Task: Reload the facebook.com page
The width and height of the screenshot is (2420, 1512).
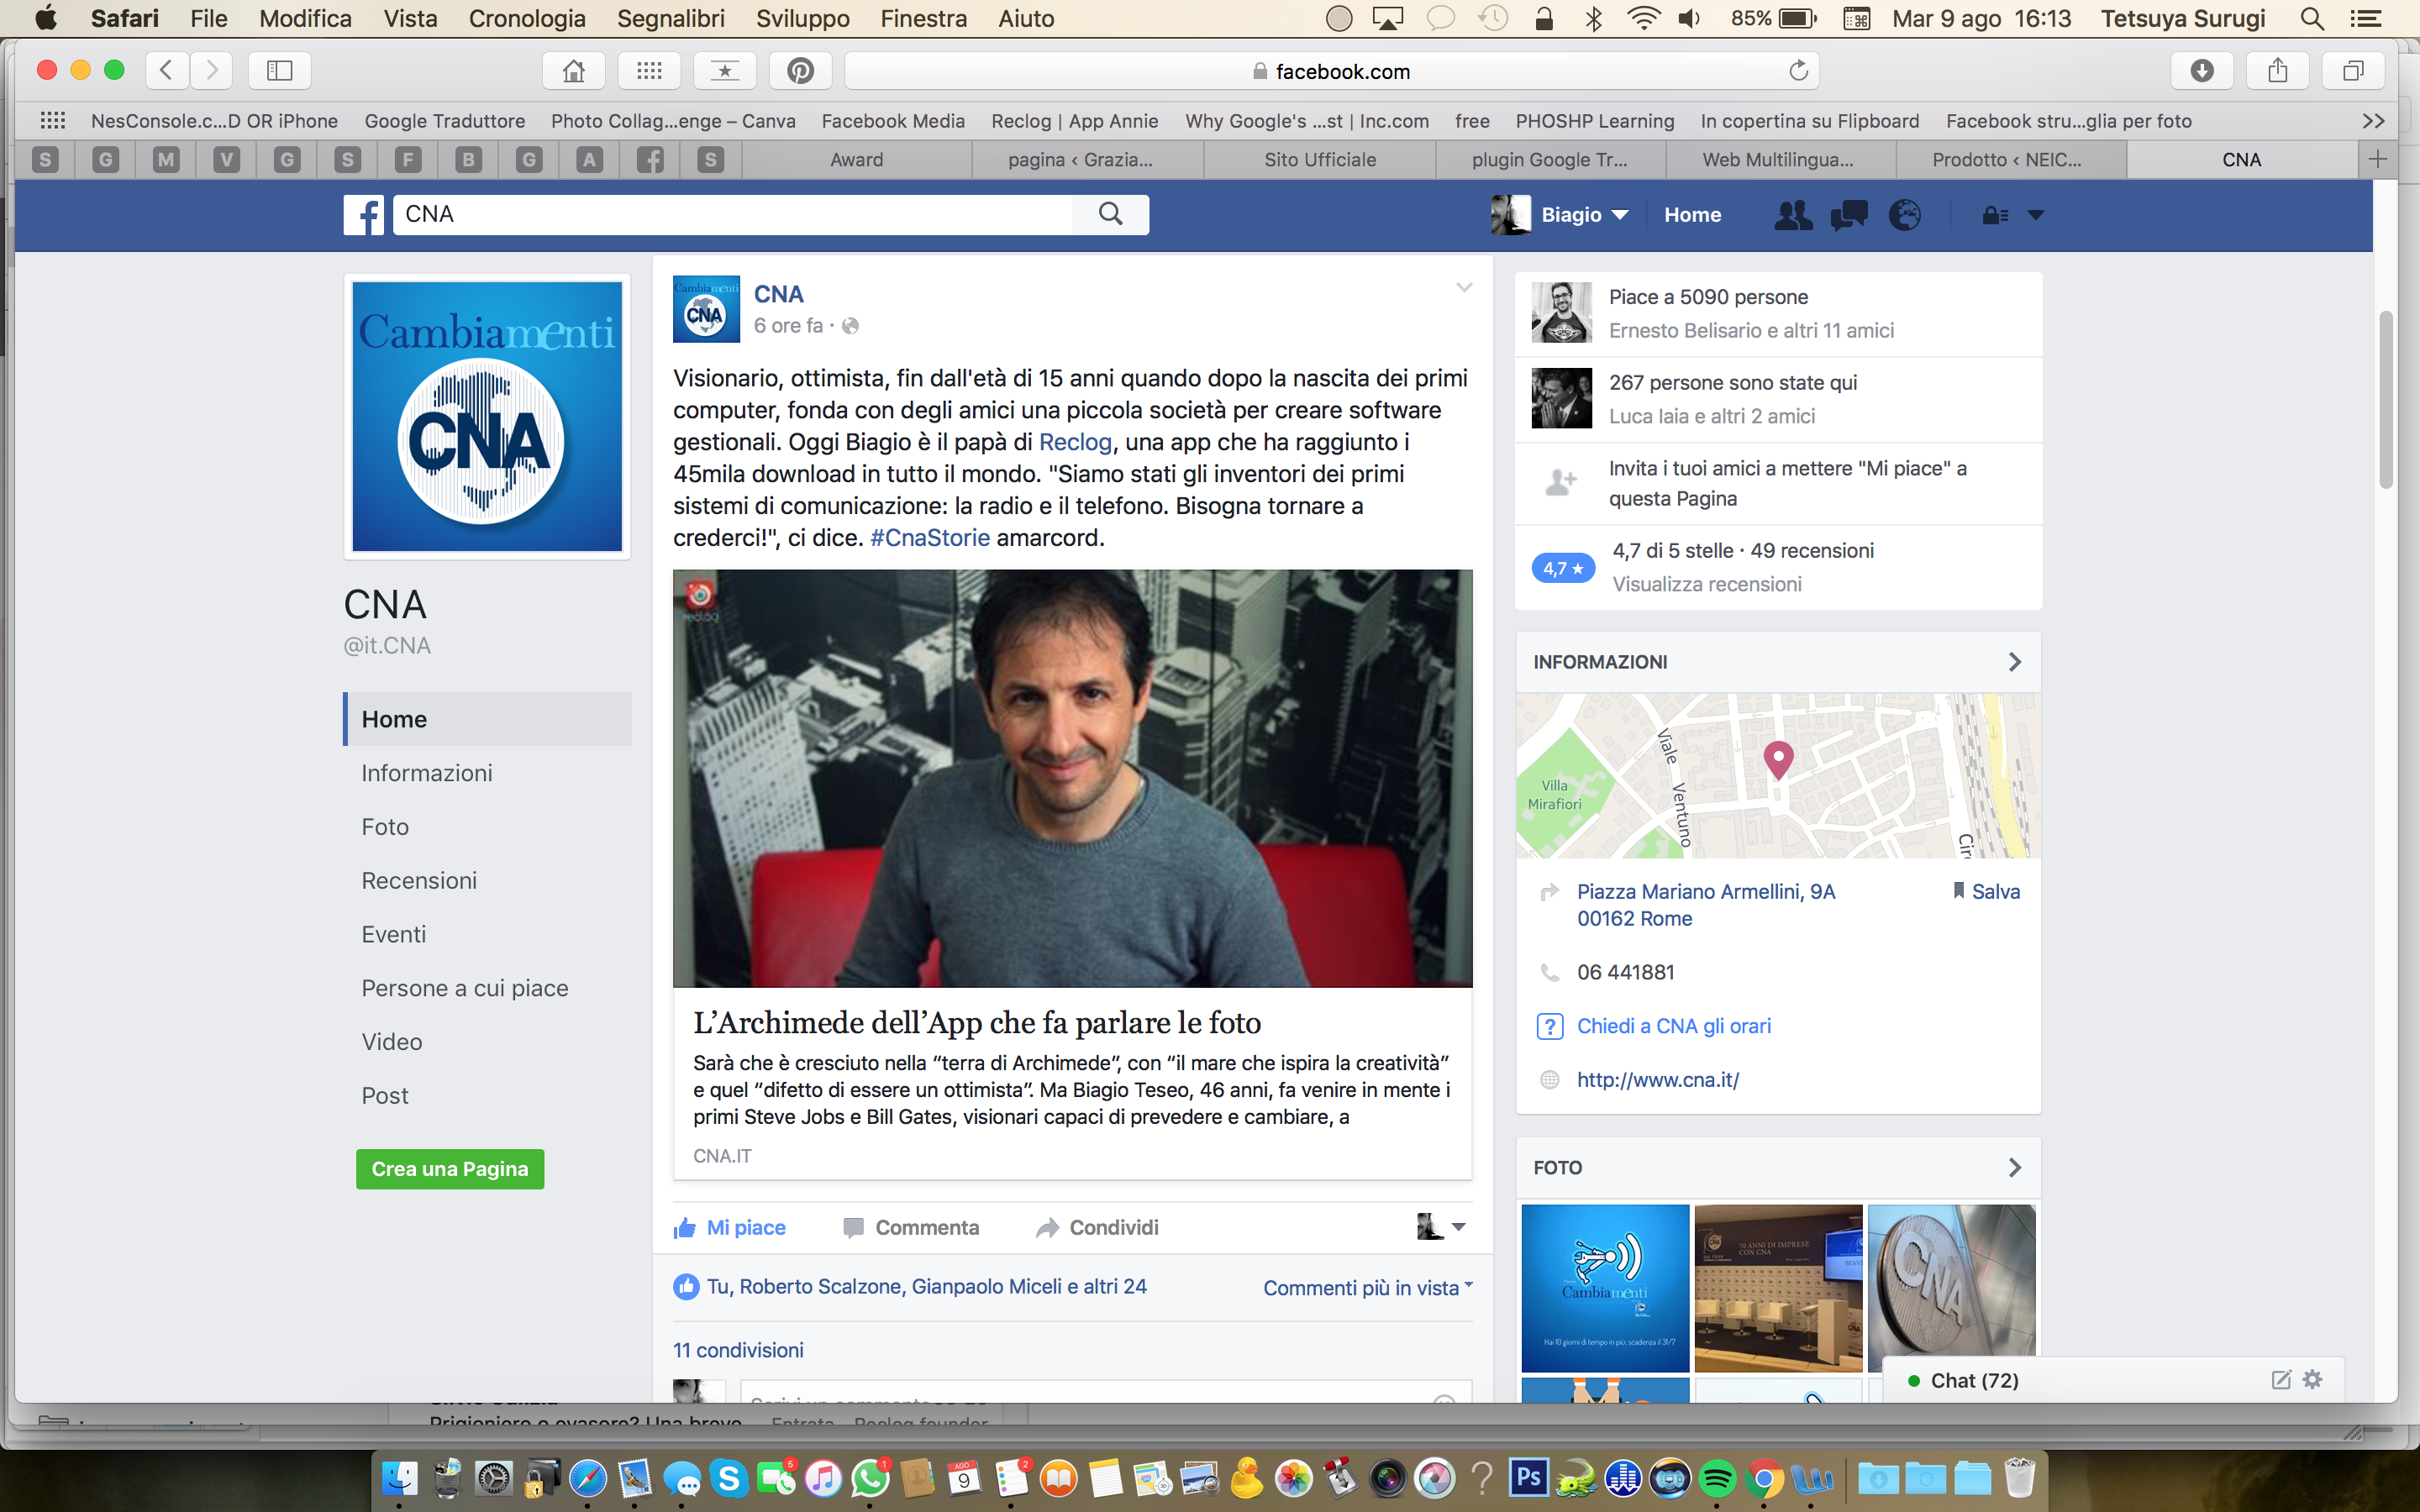Action: coord(1798,71)
